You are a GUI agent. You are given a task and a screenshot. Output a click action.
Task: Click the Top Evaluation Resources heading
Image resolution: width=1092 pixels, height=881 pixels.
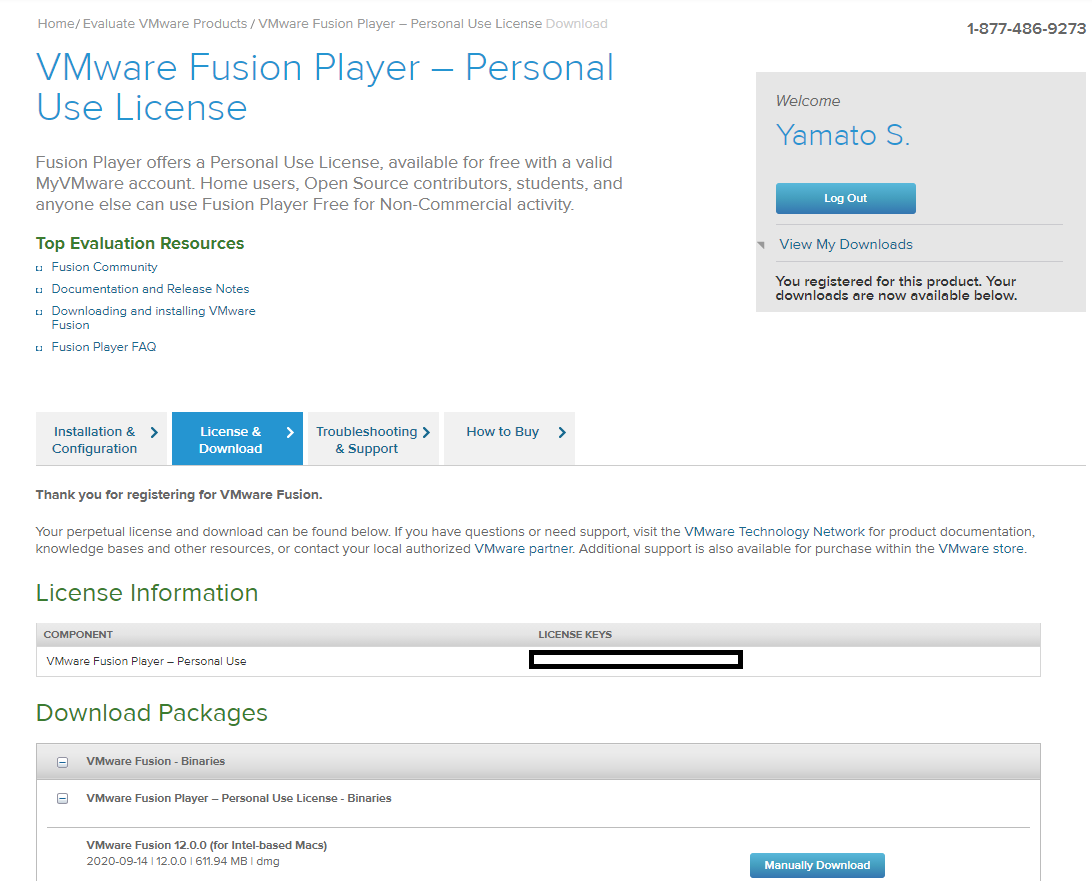tap(140, 243)
